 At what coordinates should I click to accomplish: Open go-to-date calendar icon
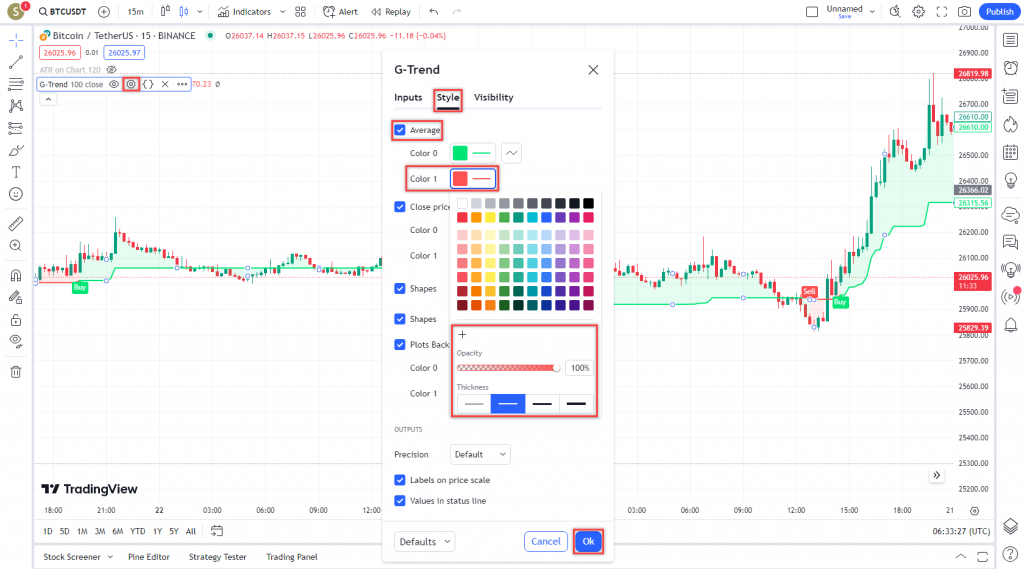217,531
